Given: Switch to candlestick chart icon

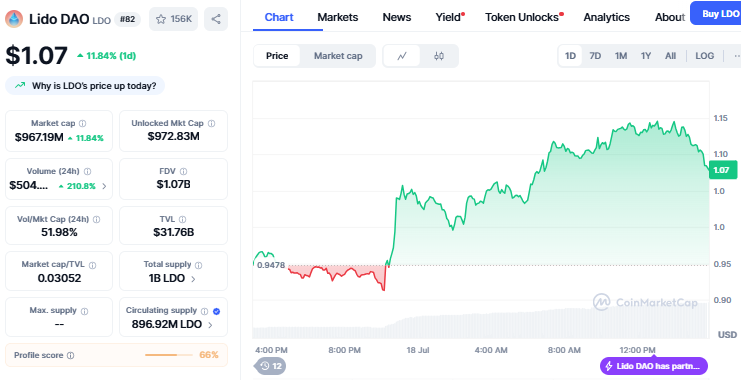Looking at the screenshot, I should (439, 56).
